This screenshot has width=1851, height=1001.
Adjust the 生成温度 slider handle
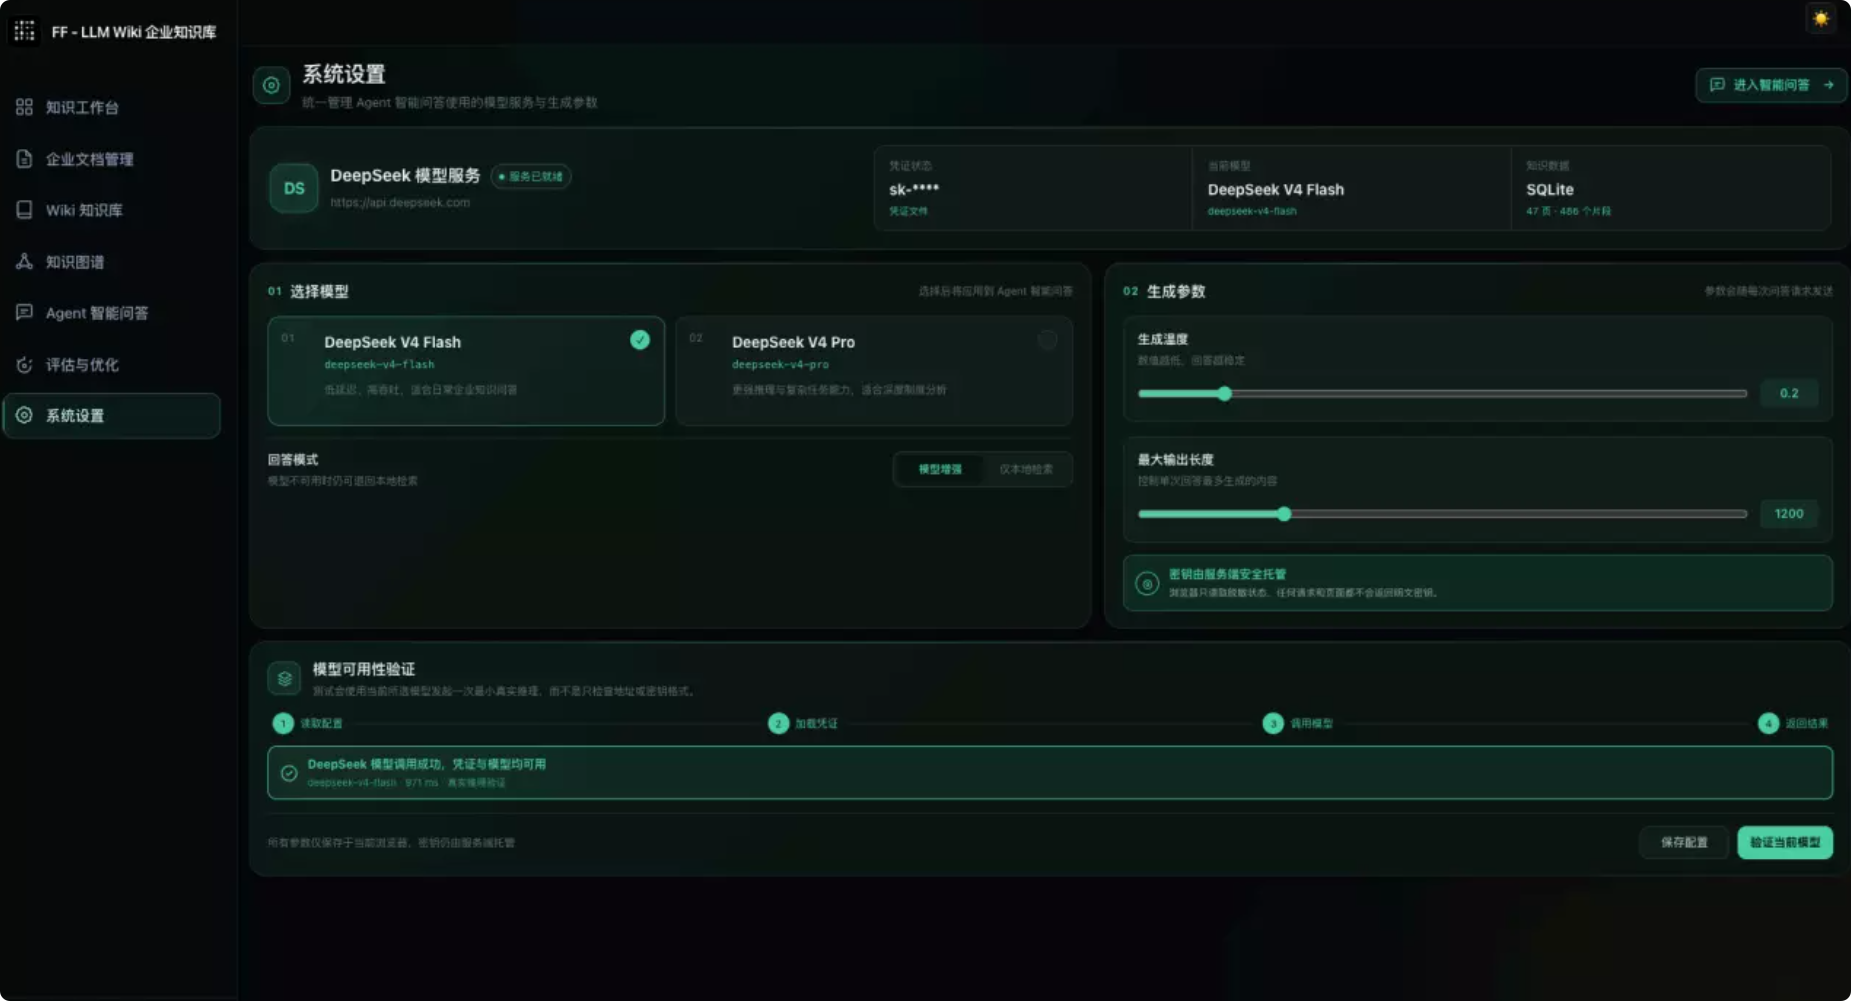tap(1224, 393)
